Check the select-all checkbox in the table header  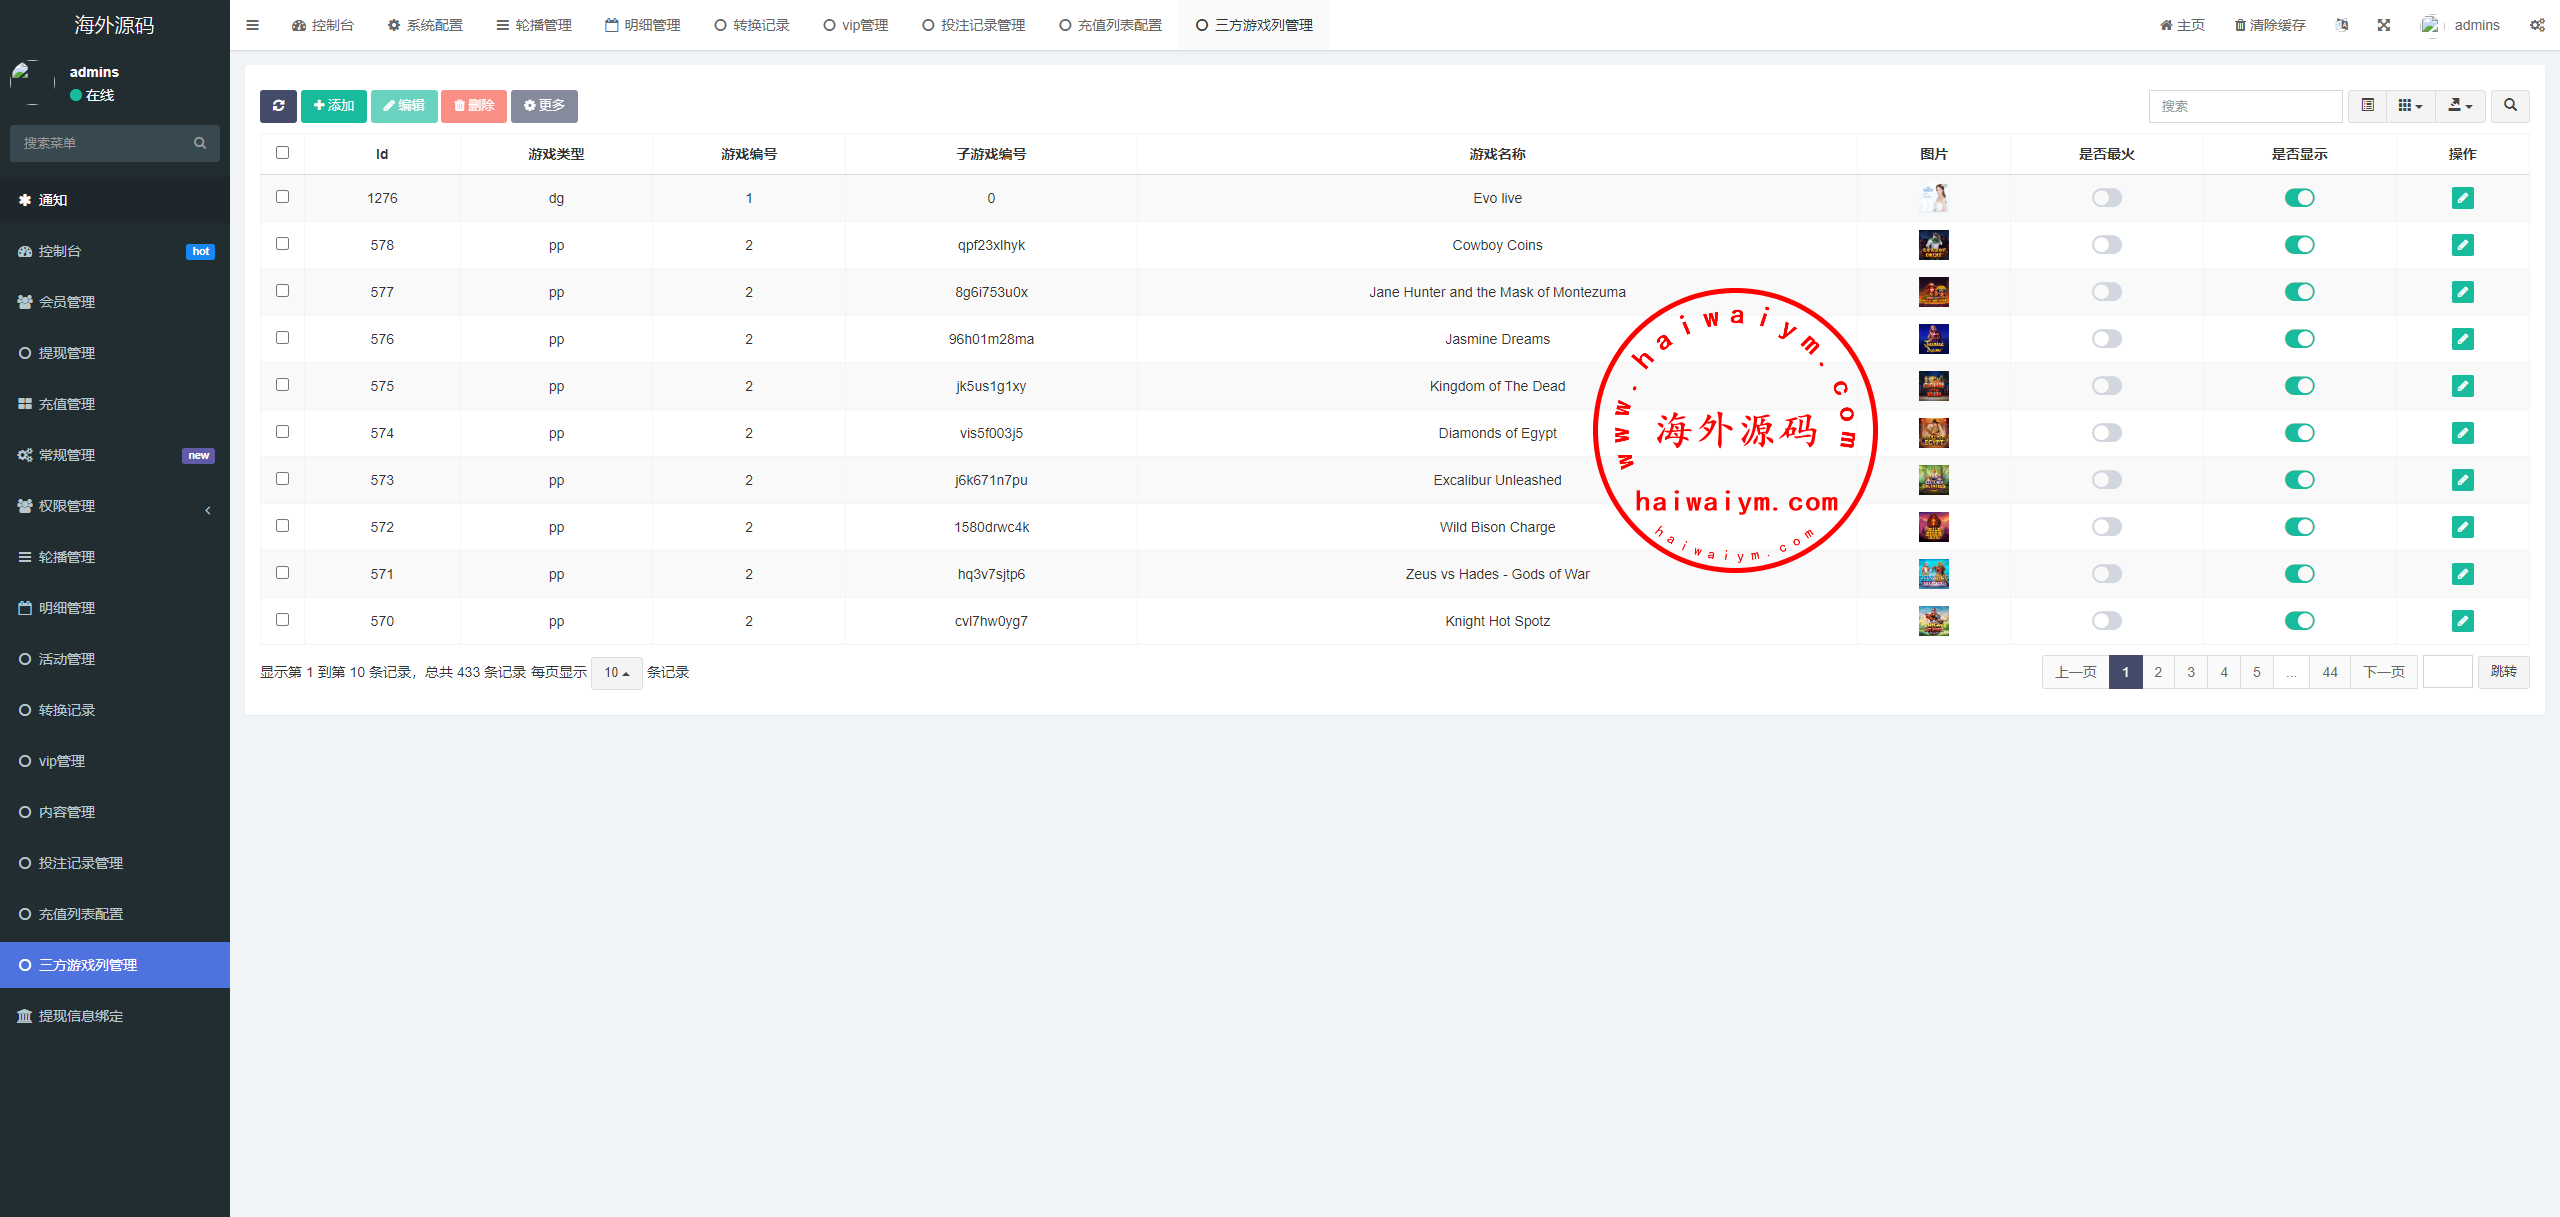tap(282, 153)
